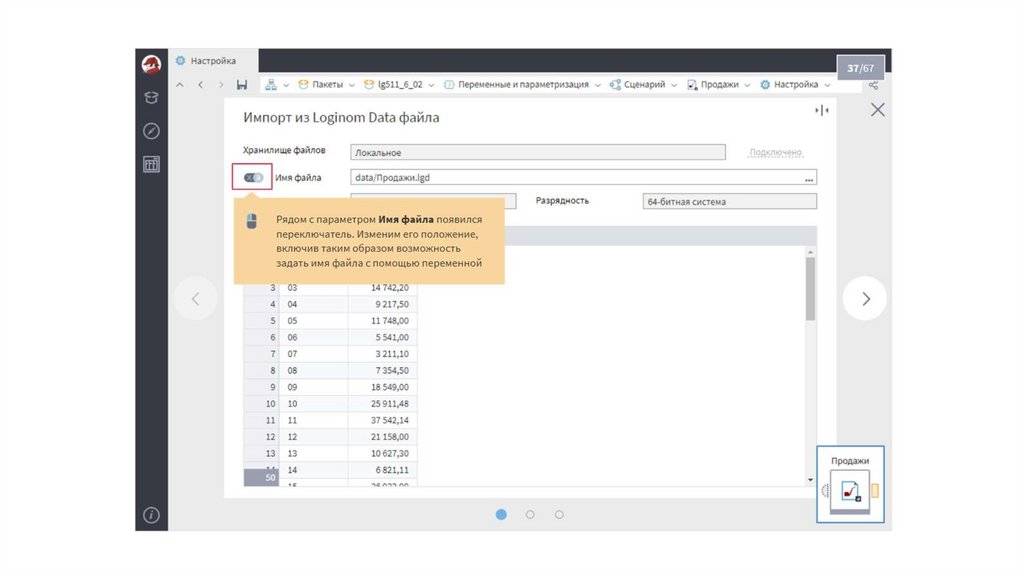Open the graduation cap learning icon

tap(151, 97)
